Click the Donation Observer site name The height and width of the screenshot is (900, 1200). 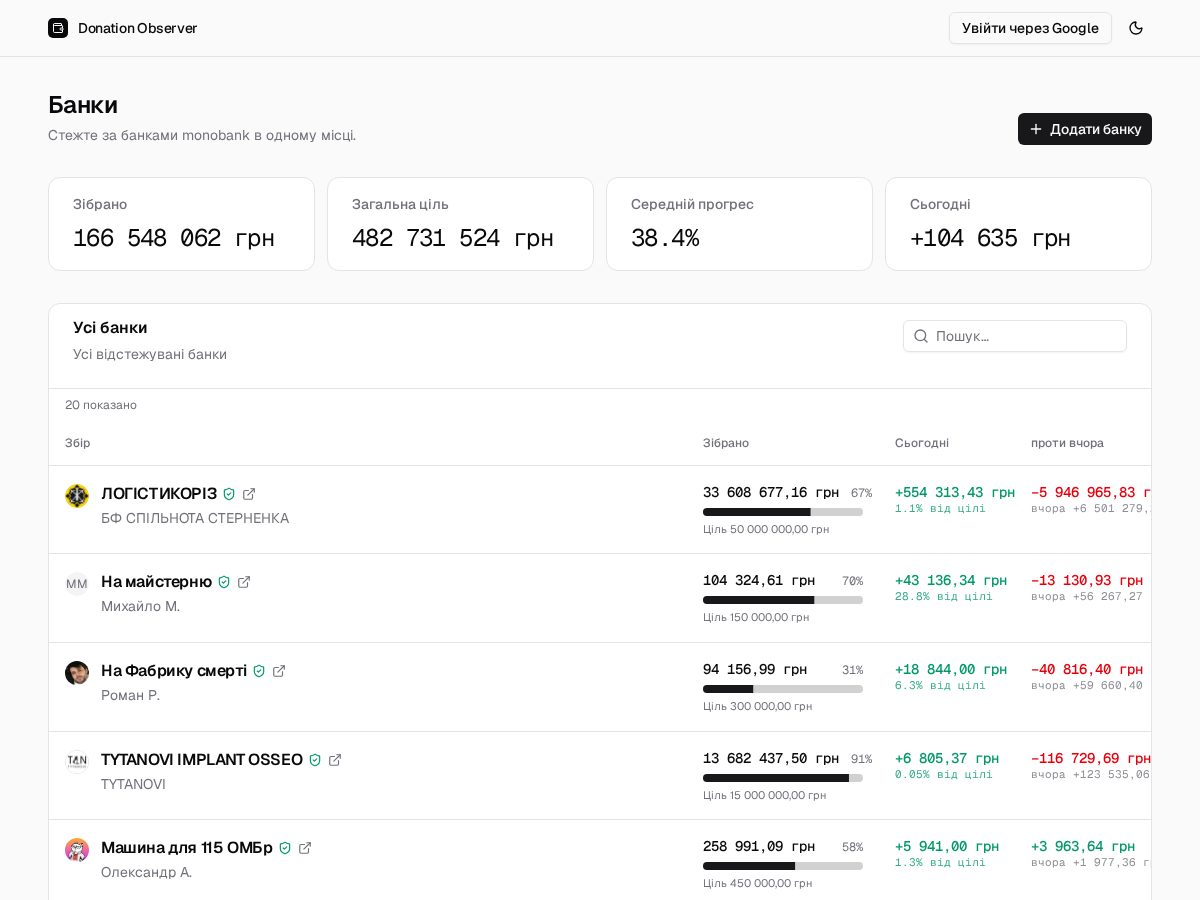pos(137,28)
